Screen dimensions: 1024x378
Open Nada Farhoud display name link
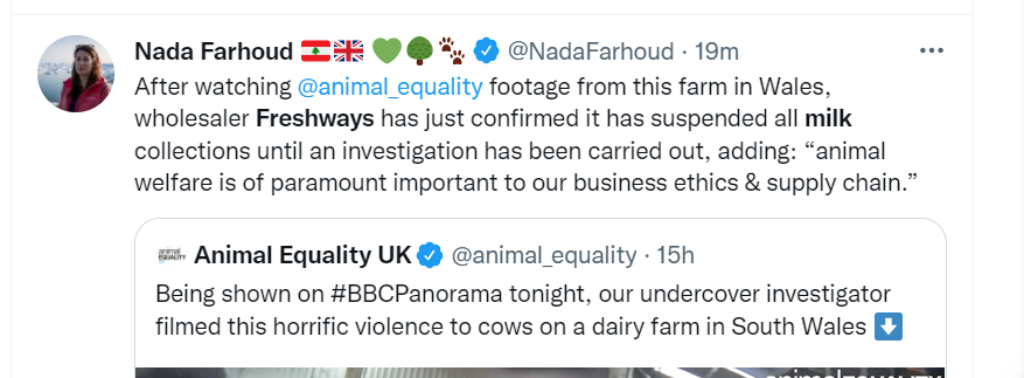[214, 51]
